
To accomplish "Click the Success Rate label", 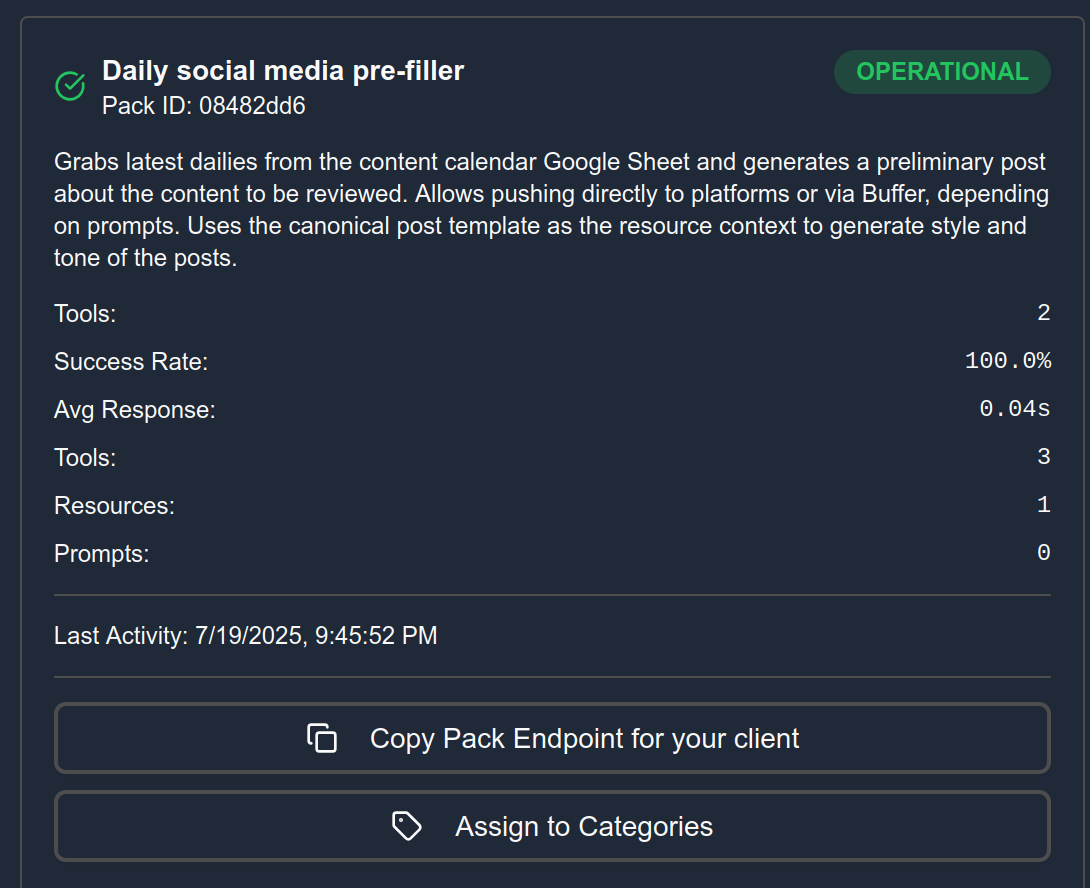I will (x=131, y=362).
